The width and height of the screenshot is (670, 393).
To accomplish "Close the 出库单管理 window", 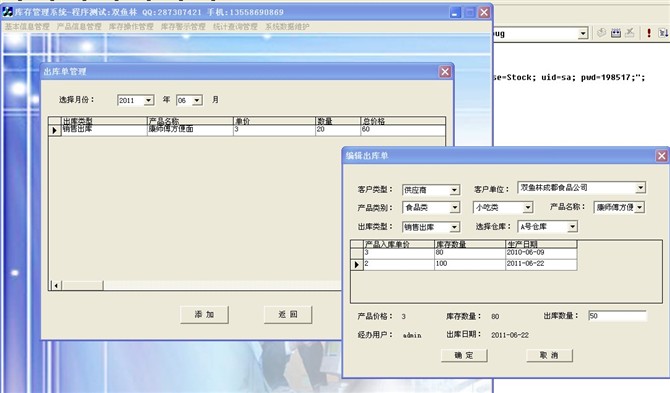I will coord(445,72).
